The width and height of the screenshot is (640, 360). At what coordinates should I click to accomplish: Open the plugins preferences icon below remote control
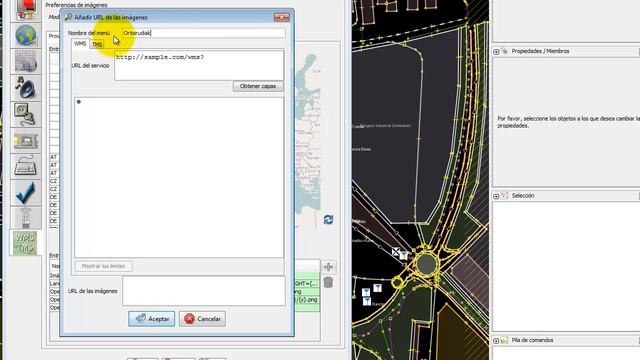pos(26,140)
